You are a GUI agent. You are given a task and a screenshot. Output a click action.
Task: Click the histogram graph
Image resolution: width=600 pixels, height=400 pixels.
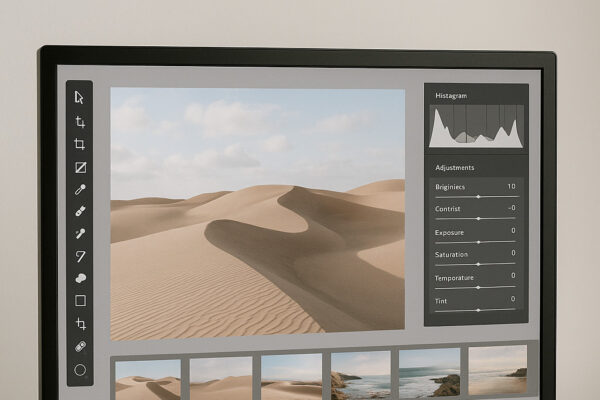[x=476, y=126]
